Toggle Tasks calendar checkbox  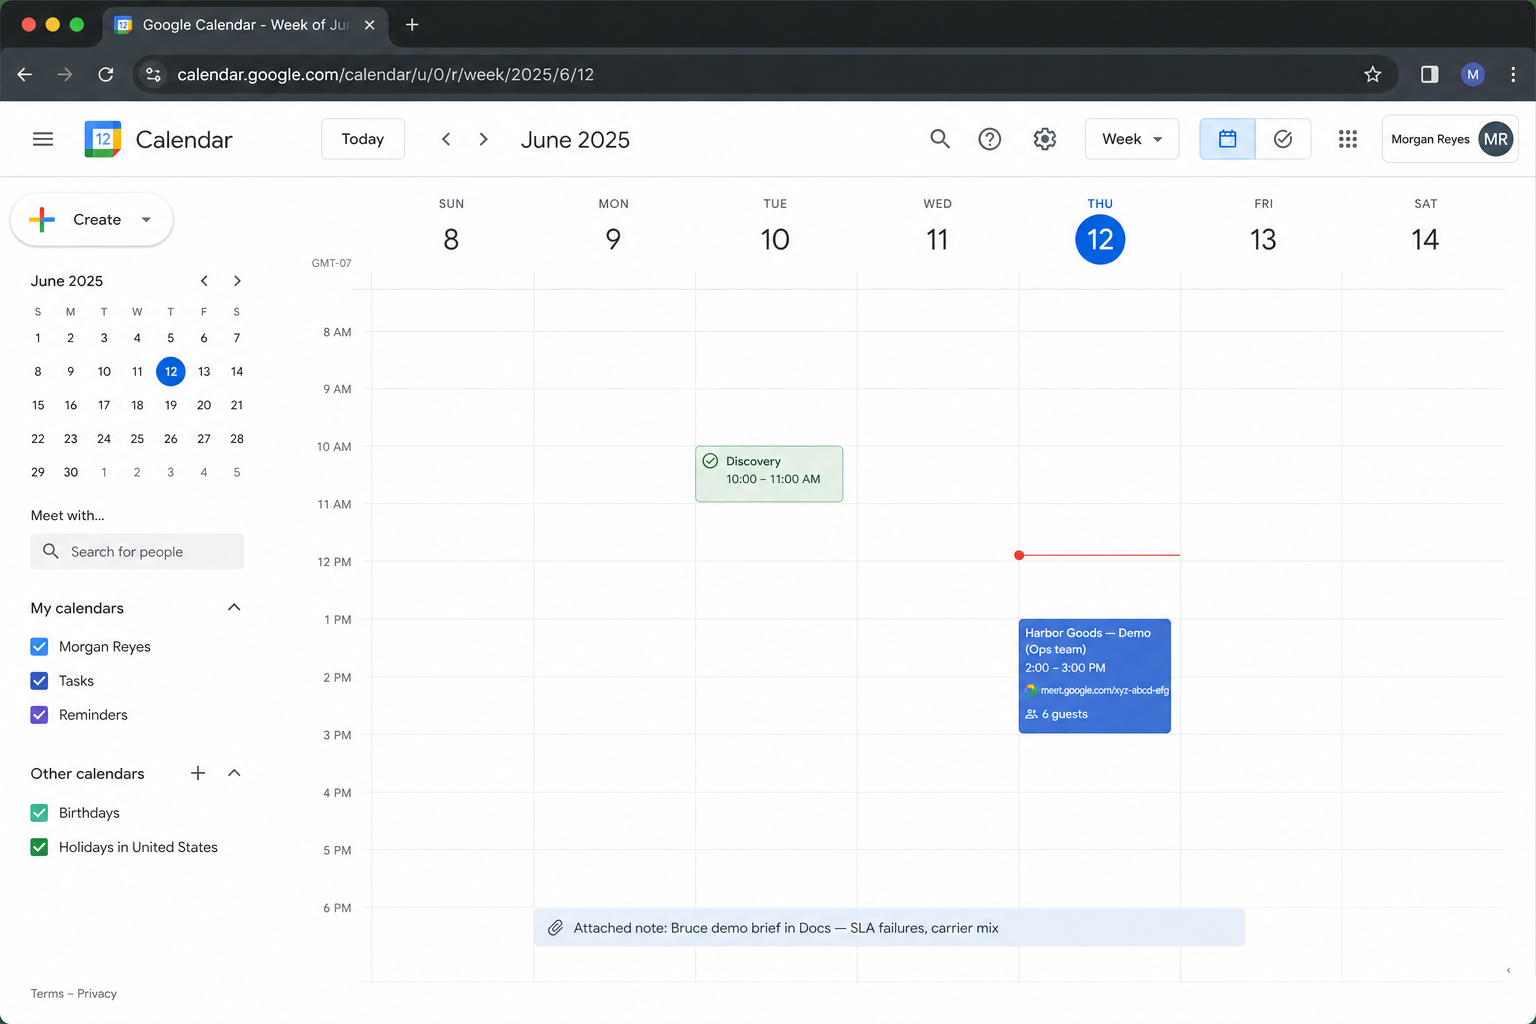(39, 681)
